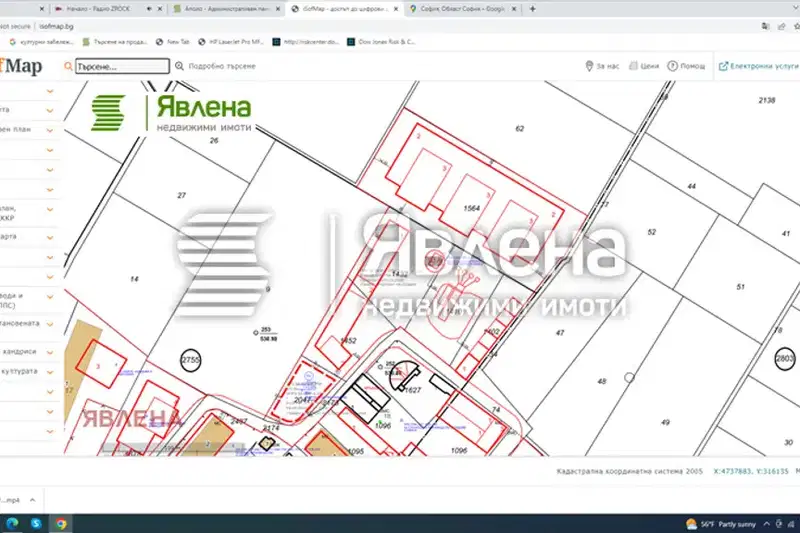Screen dimensions: 800x533
Task: Click into the 'Търсене...' search field
Action: (x=122, y=66)
